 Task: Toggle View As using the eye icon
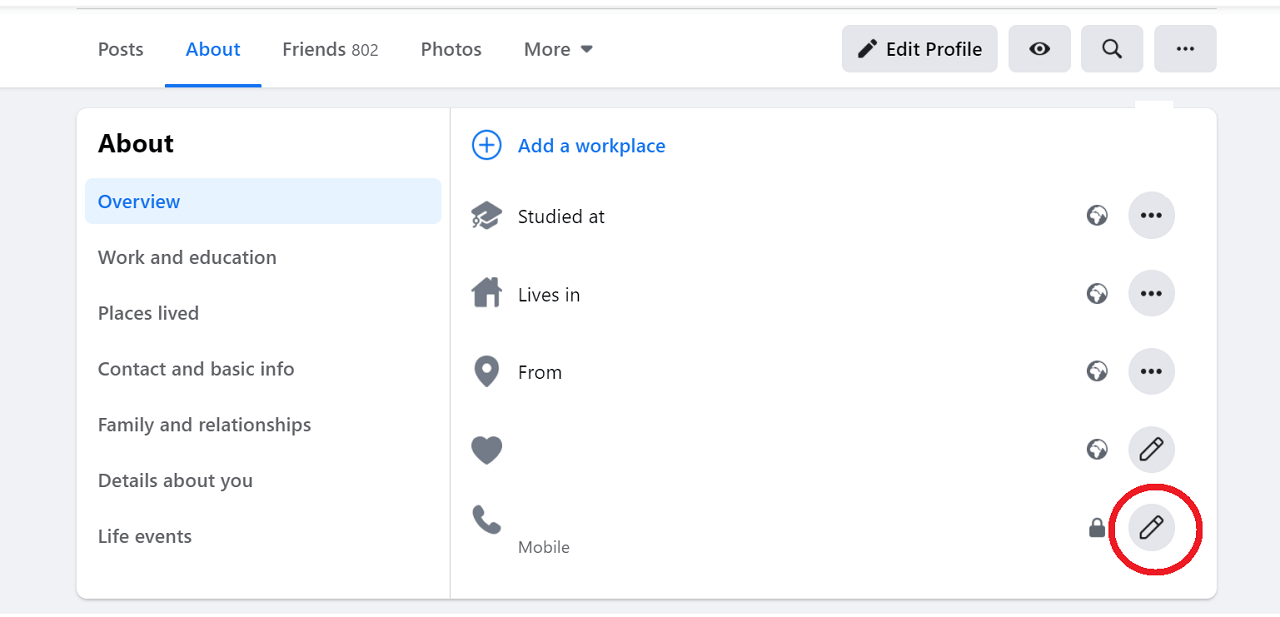[1039, 49]
